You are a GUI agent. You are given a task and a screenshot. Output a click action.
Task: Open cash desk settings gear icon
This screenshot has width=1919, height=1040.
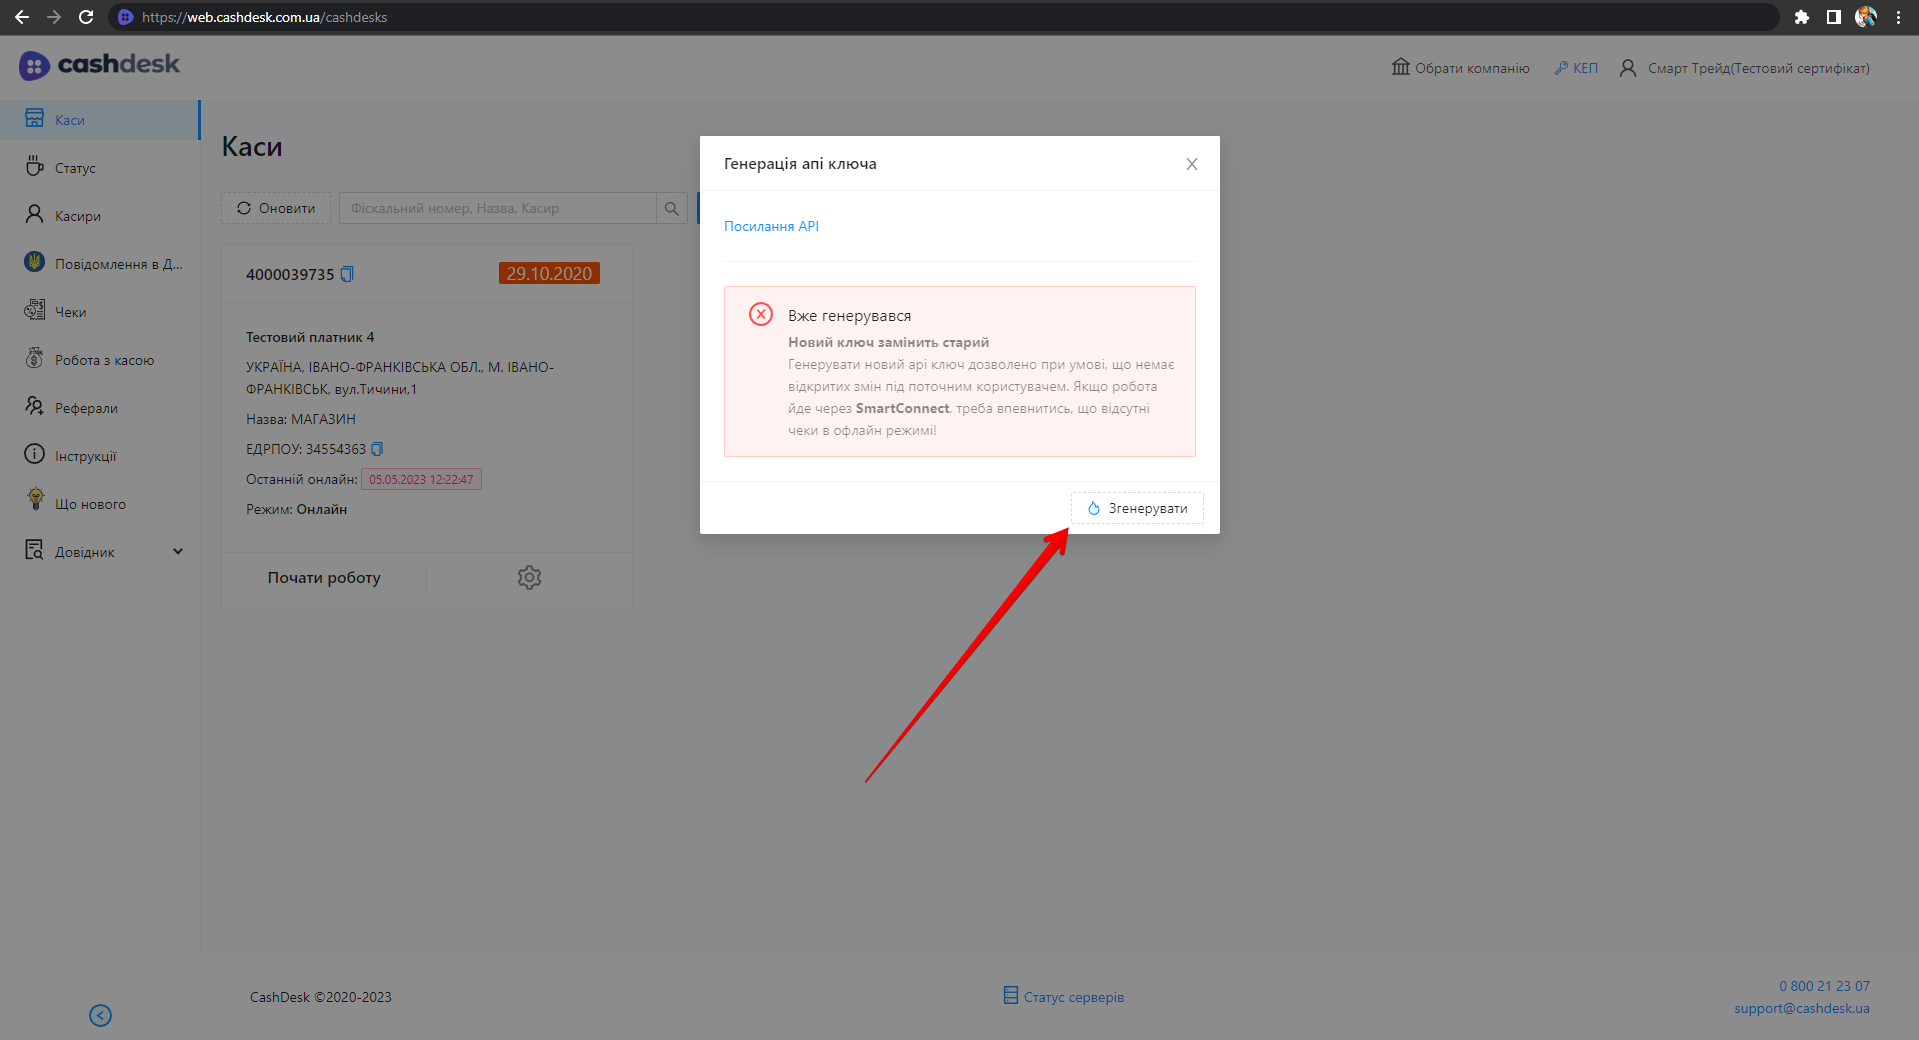(529, 578)
